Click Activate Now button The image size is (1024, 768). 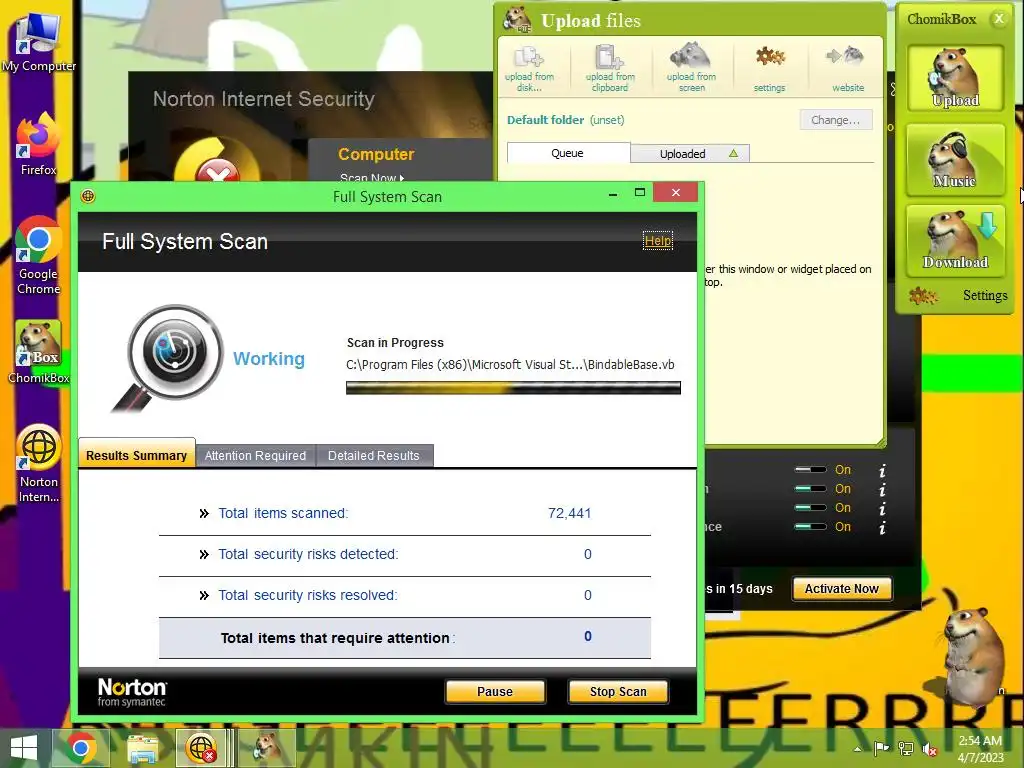point(842,588)
